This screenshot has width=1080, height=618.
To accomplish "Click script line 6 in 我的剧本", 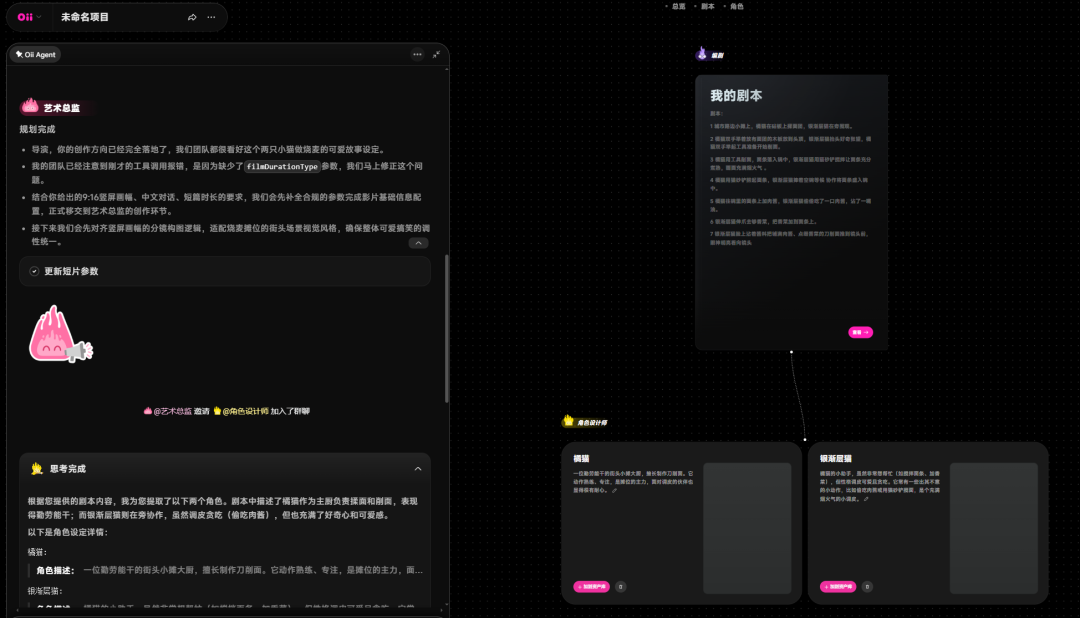I will point(764,222).
